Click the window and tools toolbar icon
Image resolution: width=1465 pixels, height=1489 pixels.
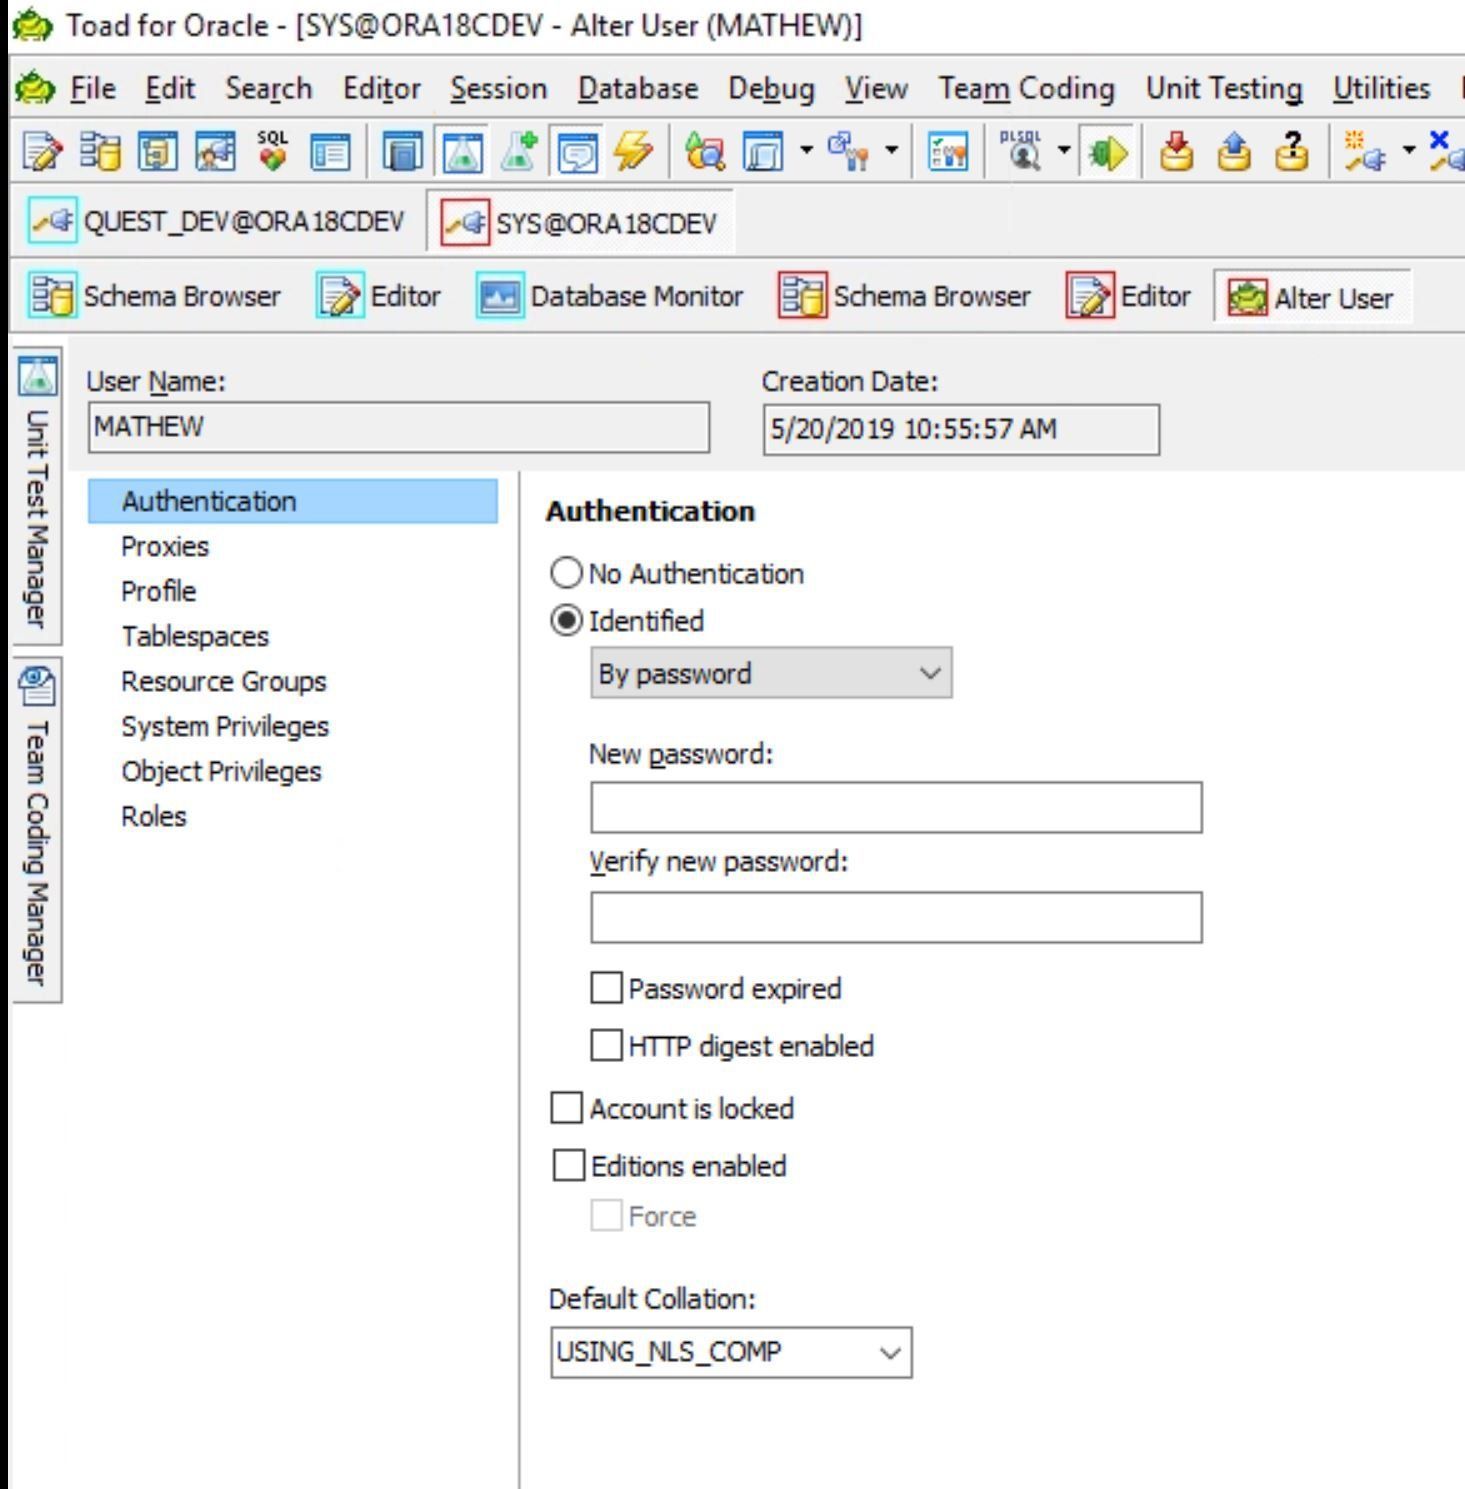(850, 152)
